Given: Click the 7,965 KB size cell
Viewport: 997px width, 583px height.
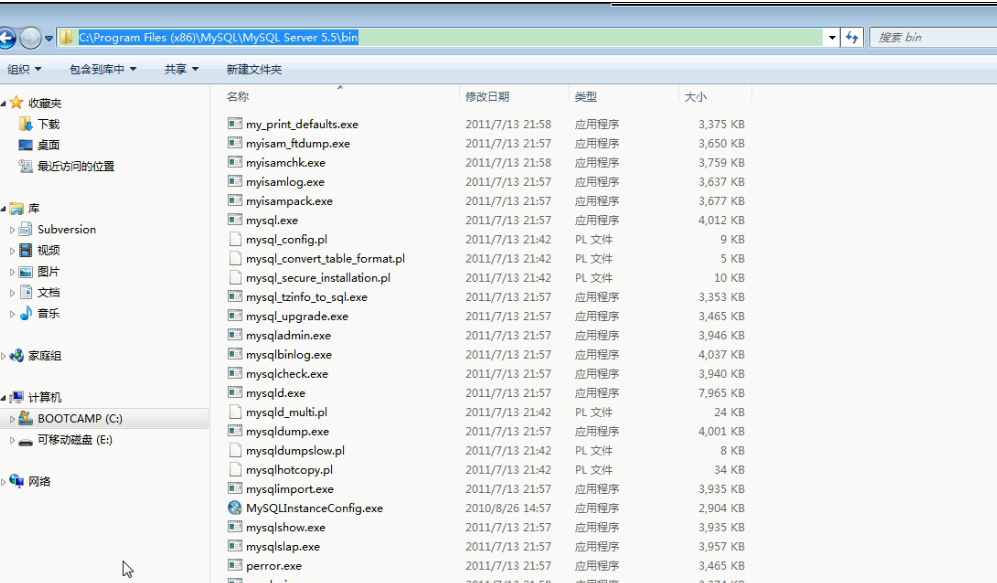Looking at the screenshot, I should tap(721, 393).
